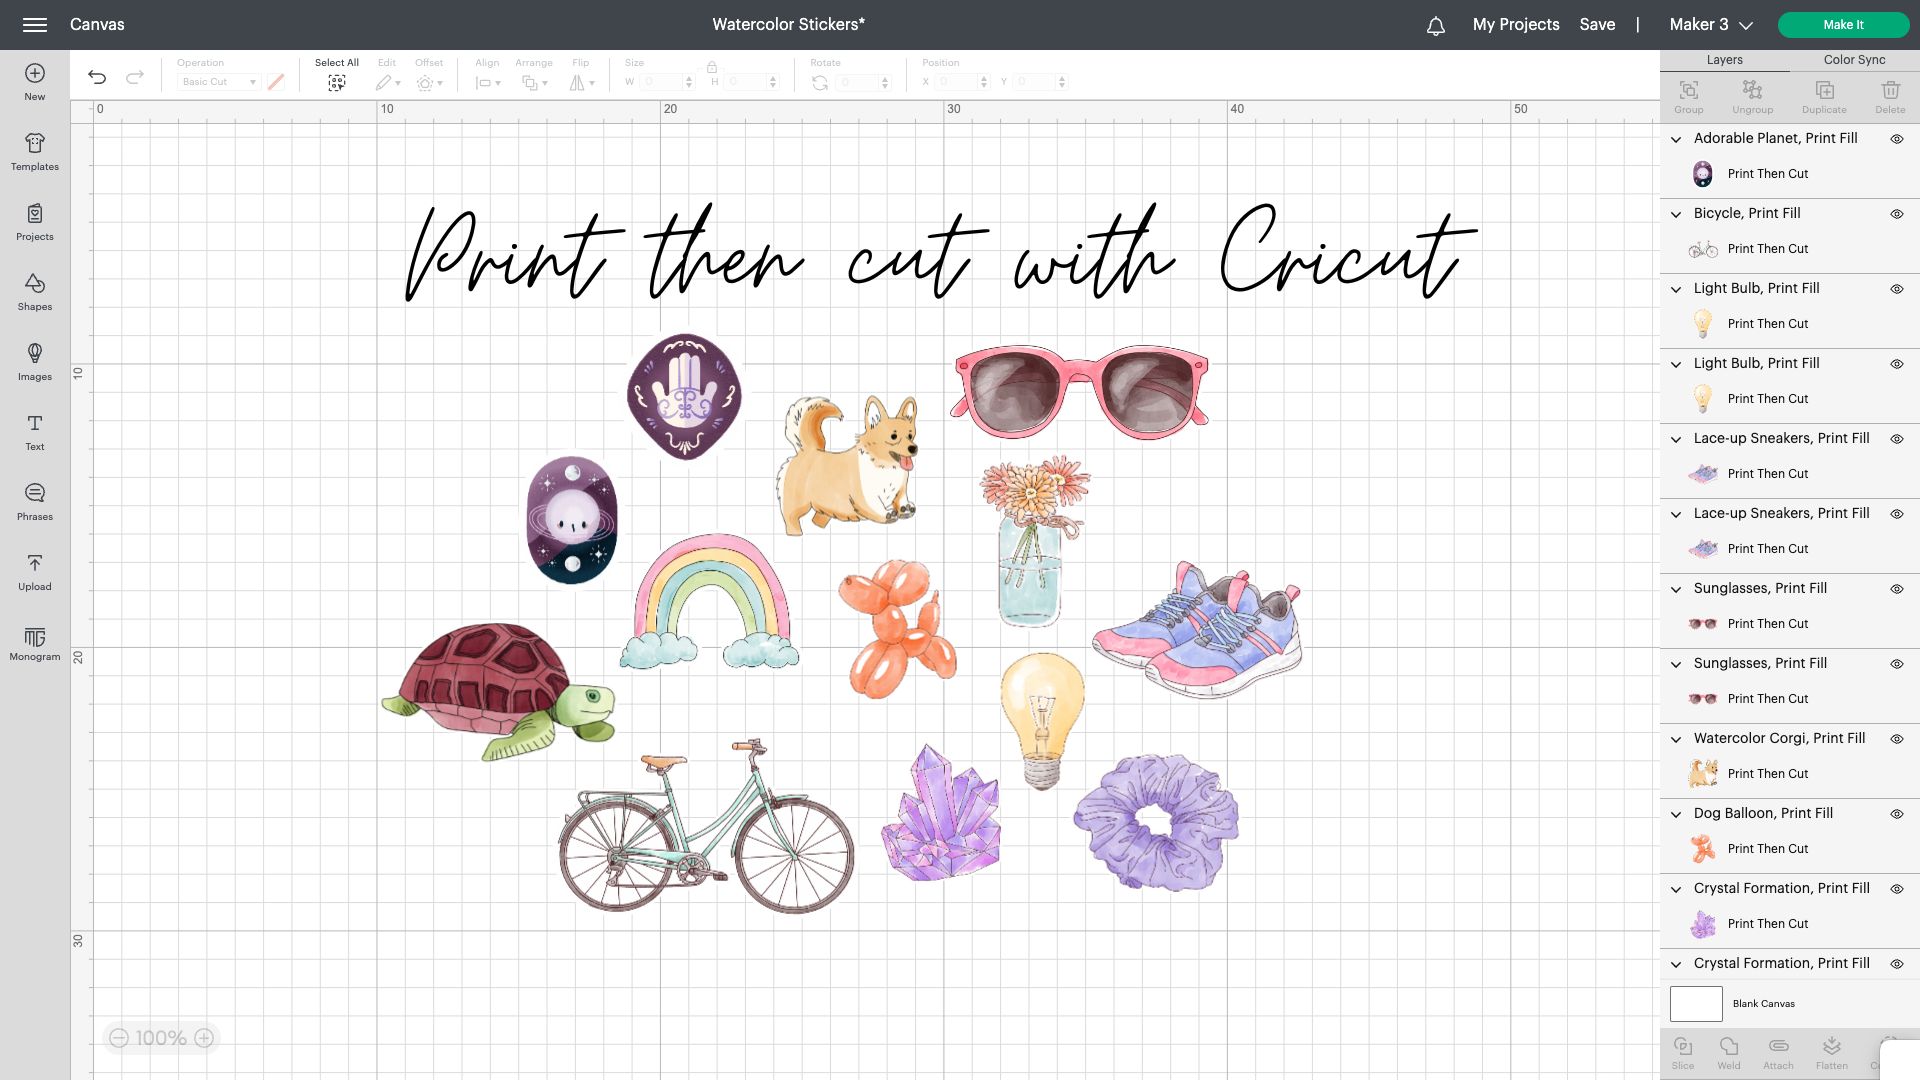The image size is (1920, 1080).
Task: Collapse the Bicycle layer group
Action: (x=1676, y=214)
